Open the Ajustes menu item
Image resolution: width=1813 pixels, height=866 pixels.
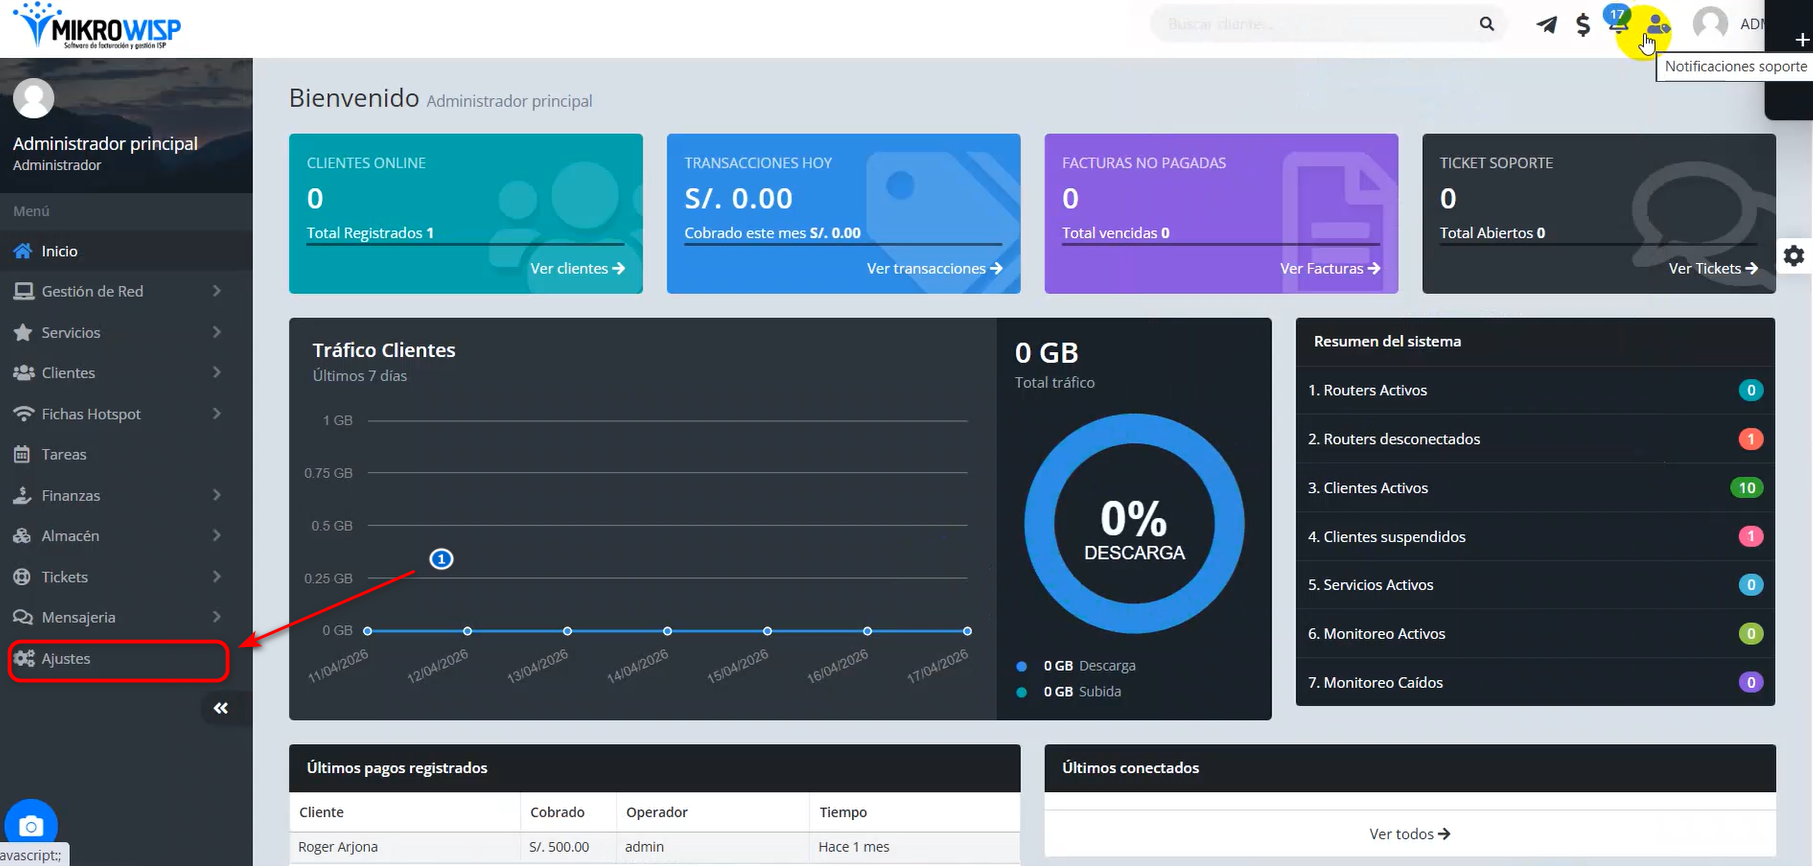click(66, 659)
